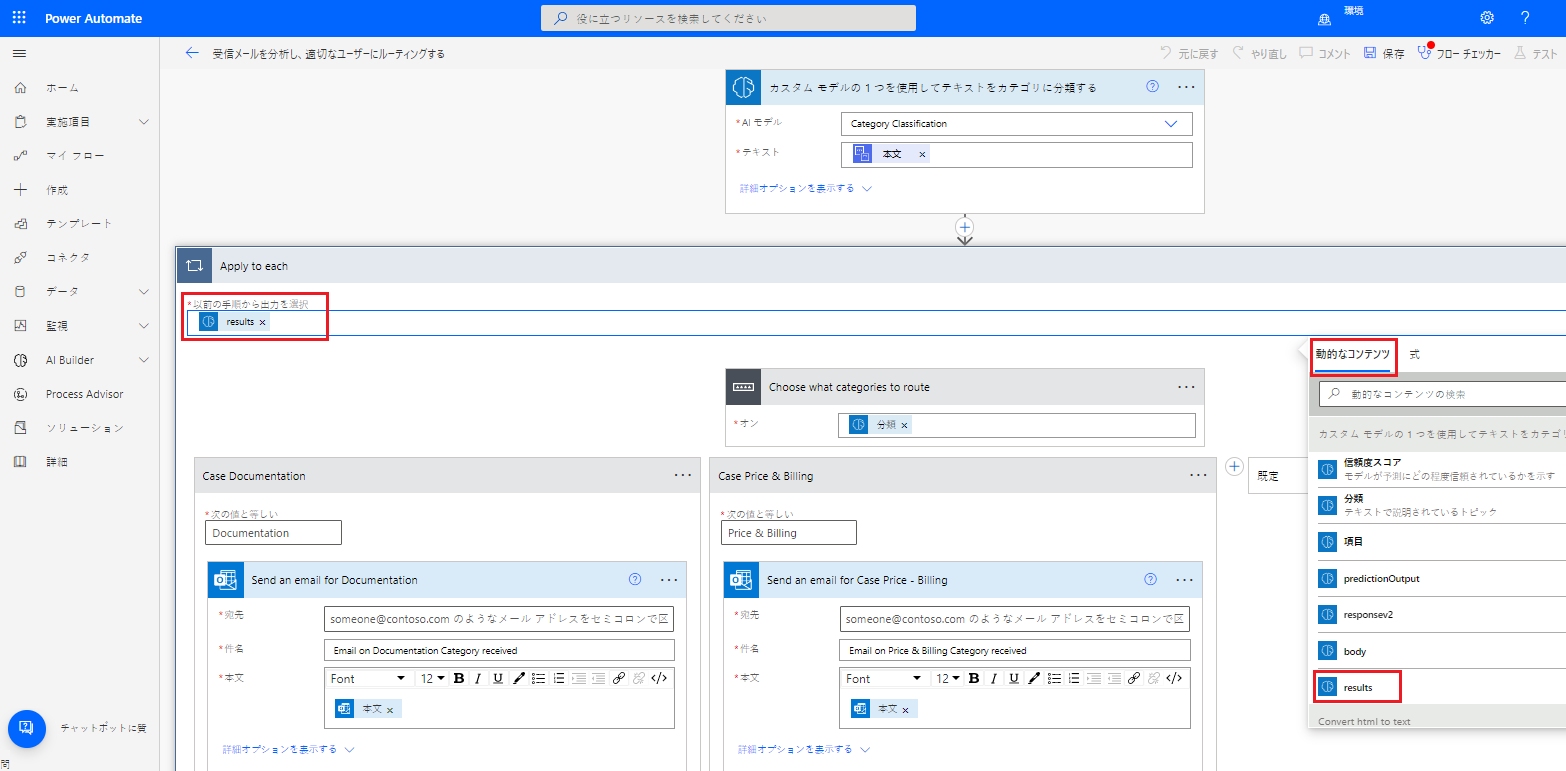Screen dimensions: 1566x771
Task: Open the help question mark in the header
Action: coord(1525,18)
